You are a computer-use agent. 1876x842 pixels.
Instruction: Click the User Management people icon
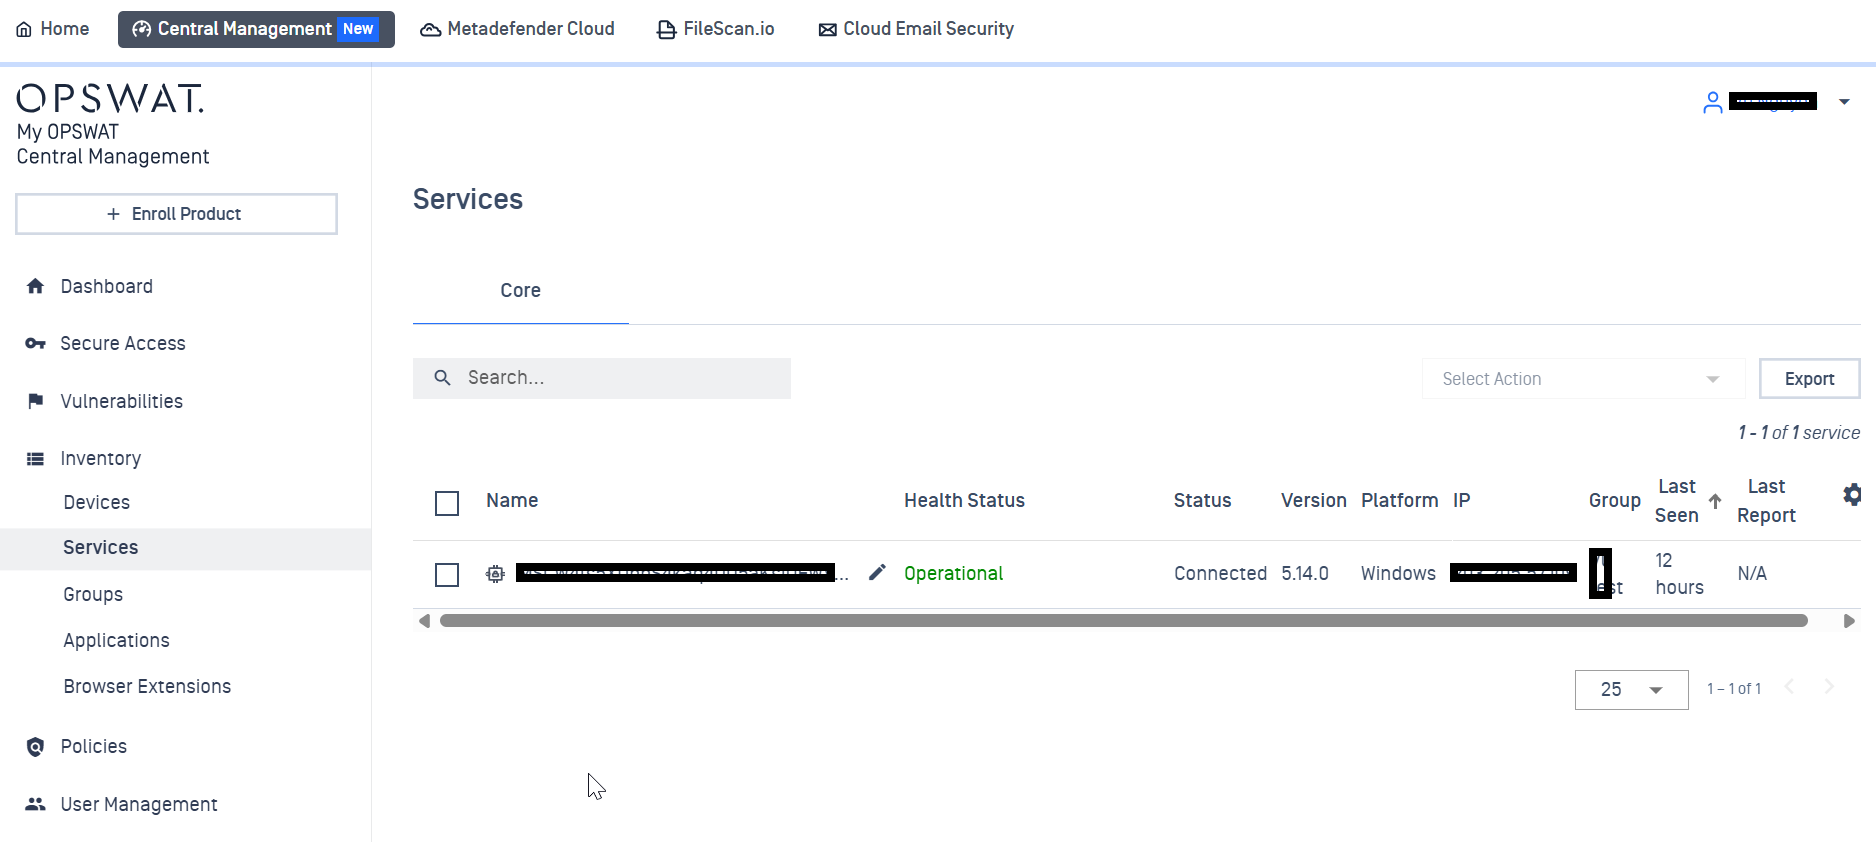click(36, 804)
